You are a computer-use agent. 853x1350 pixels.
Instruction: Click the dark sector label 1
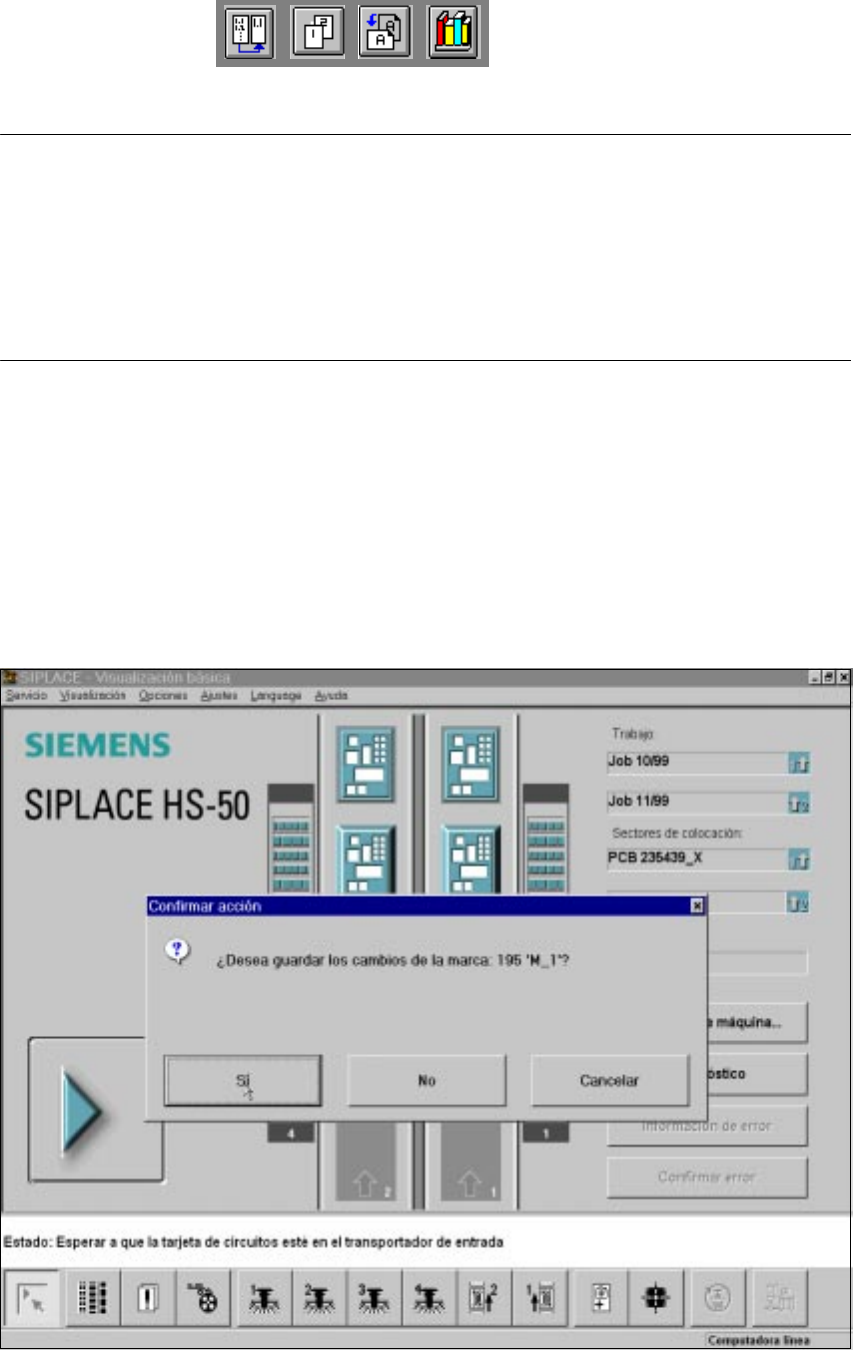[x=547, y=1134]
